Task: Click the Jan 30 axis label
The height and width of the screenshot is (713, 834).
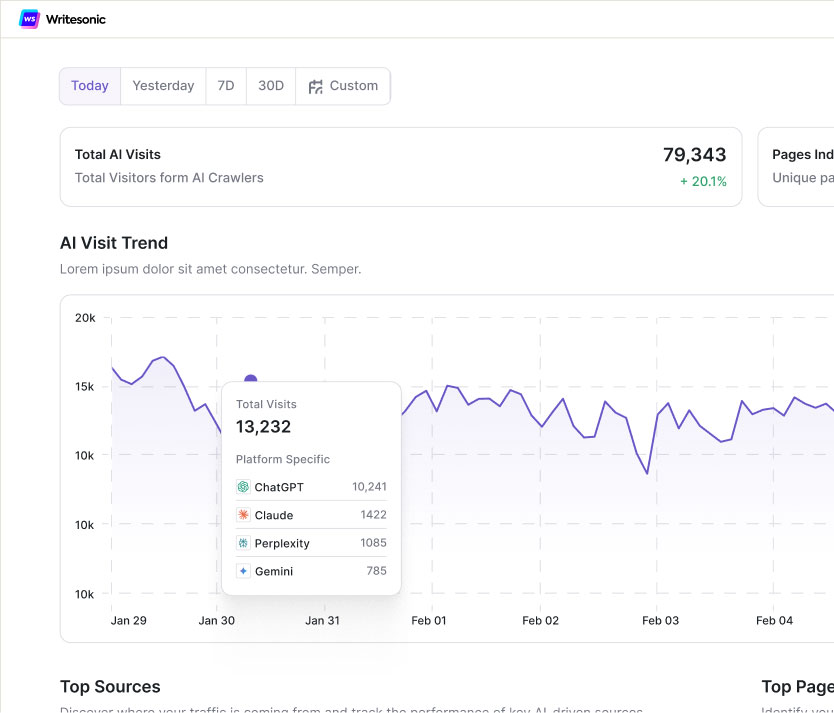Action: click(216, 620)
